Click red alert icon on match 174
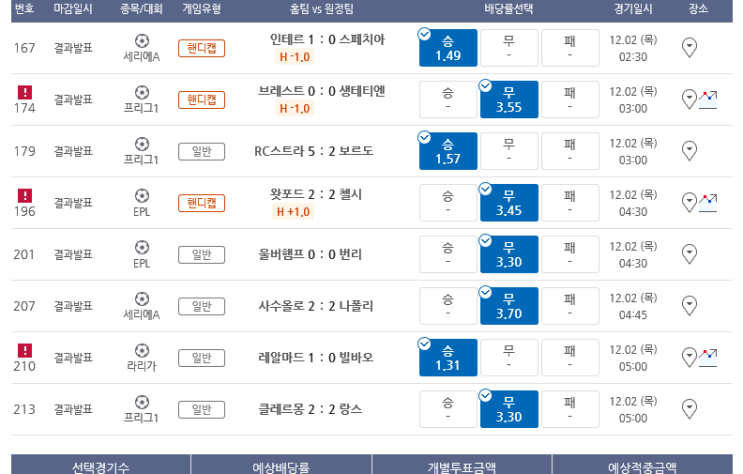The width and height of the screenshot is (743, 474). coord(25,91)
